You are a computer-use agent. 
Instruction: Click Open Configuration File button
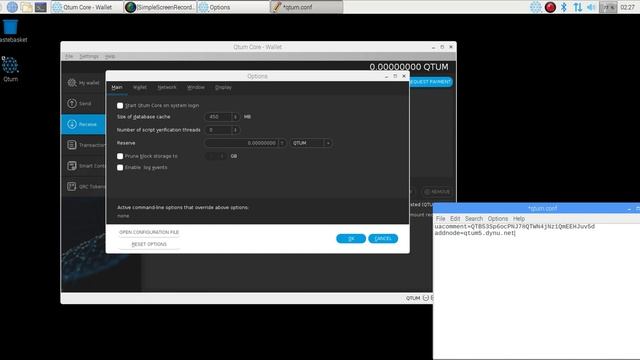tap(149, 232)
